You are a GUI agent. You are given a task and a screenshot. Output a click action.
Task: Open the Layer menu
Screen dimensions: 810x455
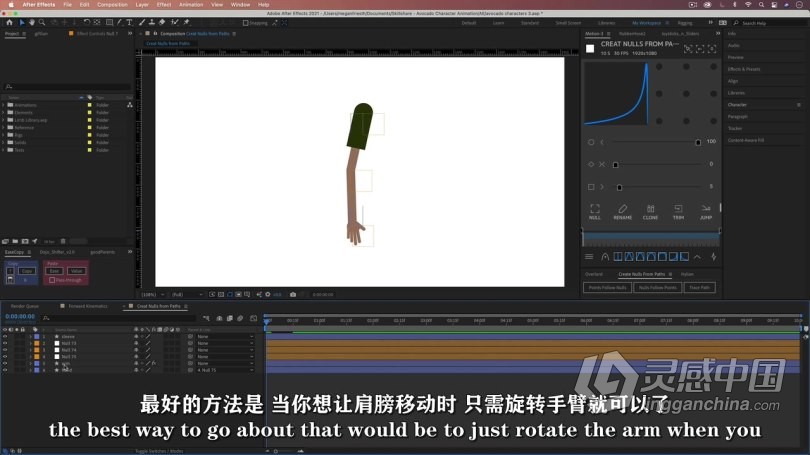coord(142,5)
